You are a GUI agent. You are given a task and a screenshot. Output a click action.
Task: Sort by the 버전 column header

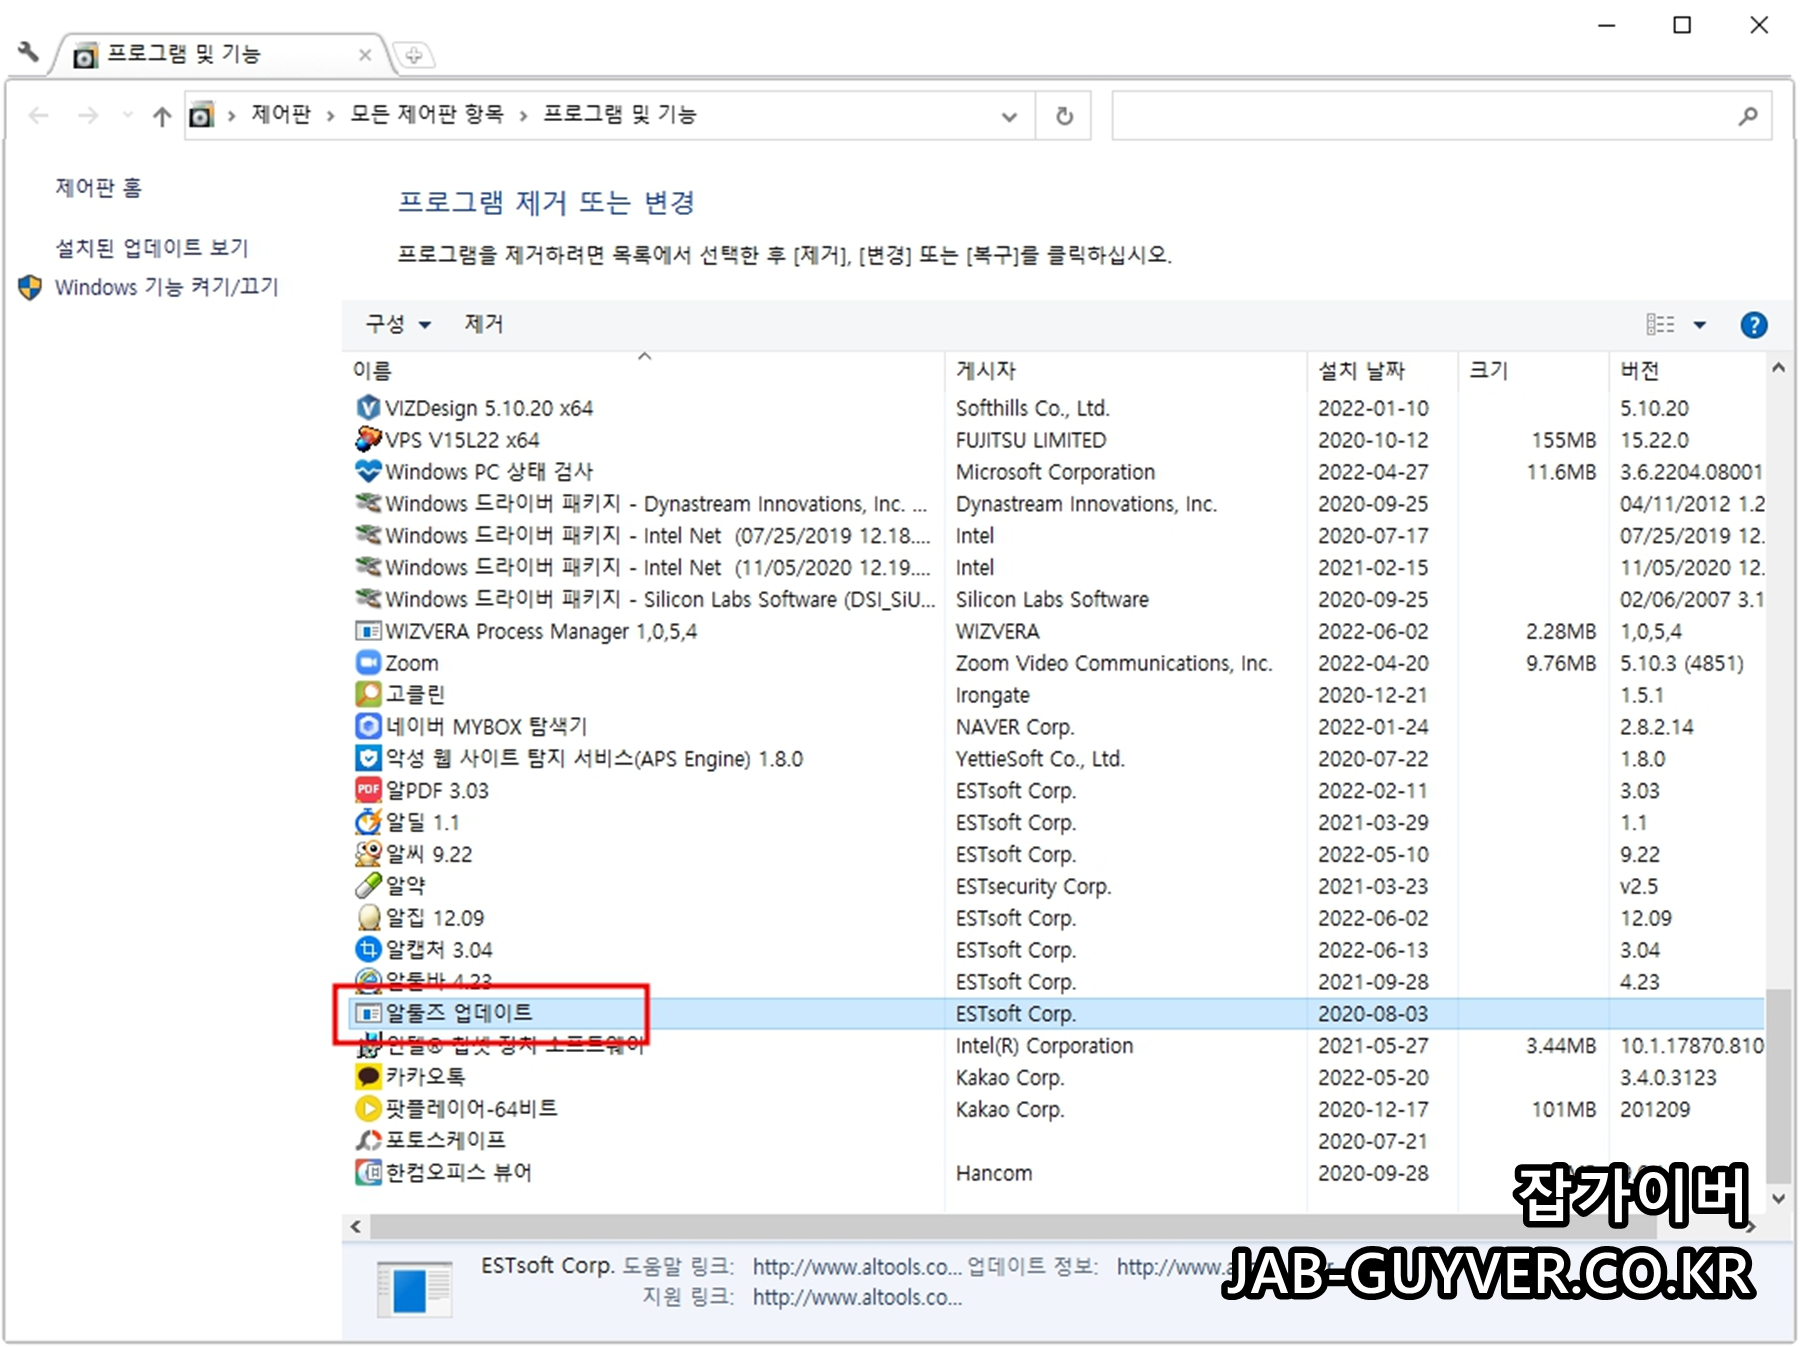(x=1687, y=370)
